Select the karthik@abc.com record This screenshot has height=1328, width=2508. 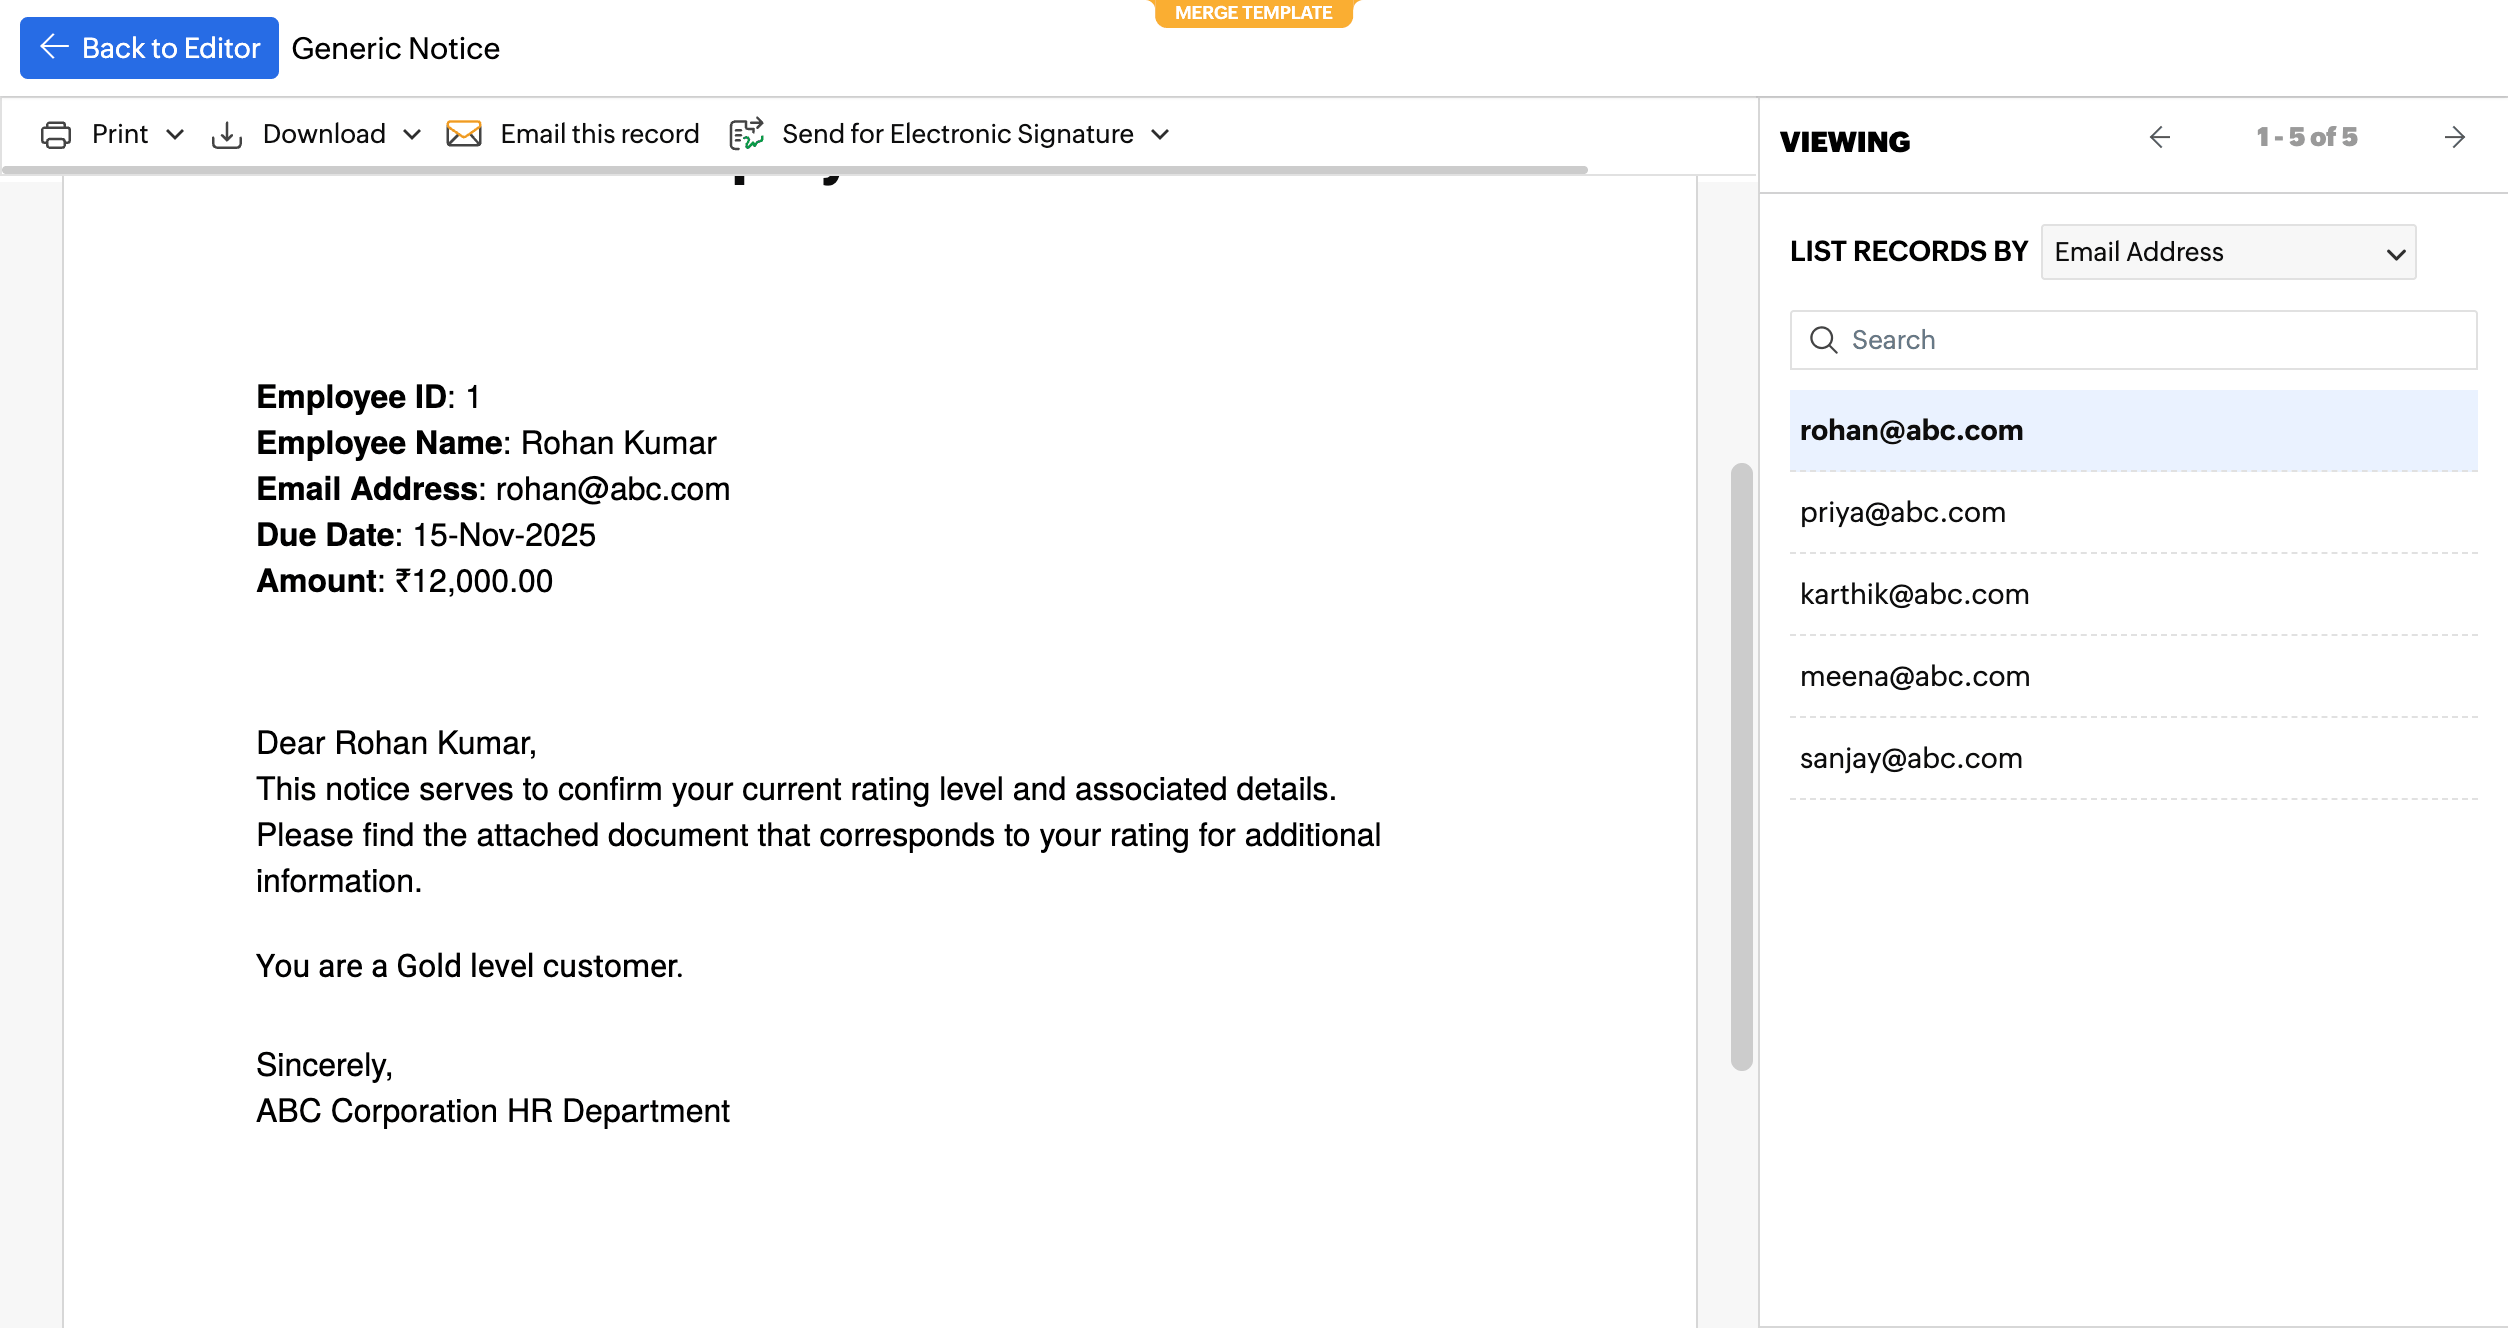[x=1914, y=594]
